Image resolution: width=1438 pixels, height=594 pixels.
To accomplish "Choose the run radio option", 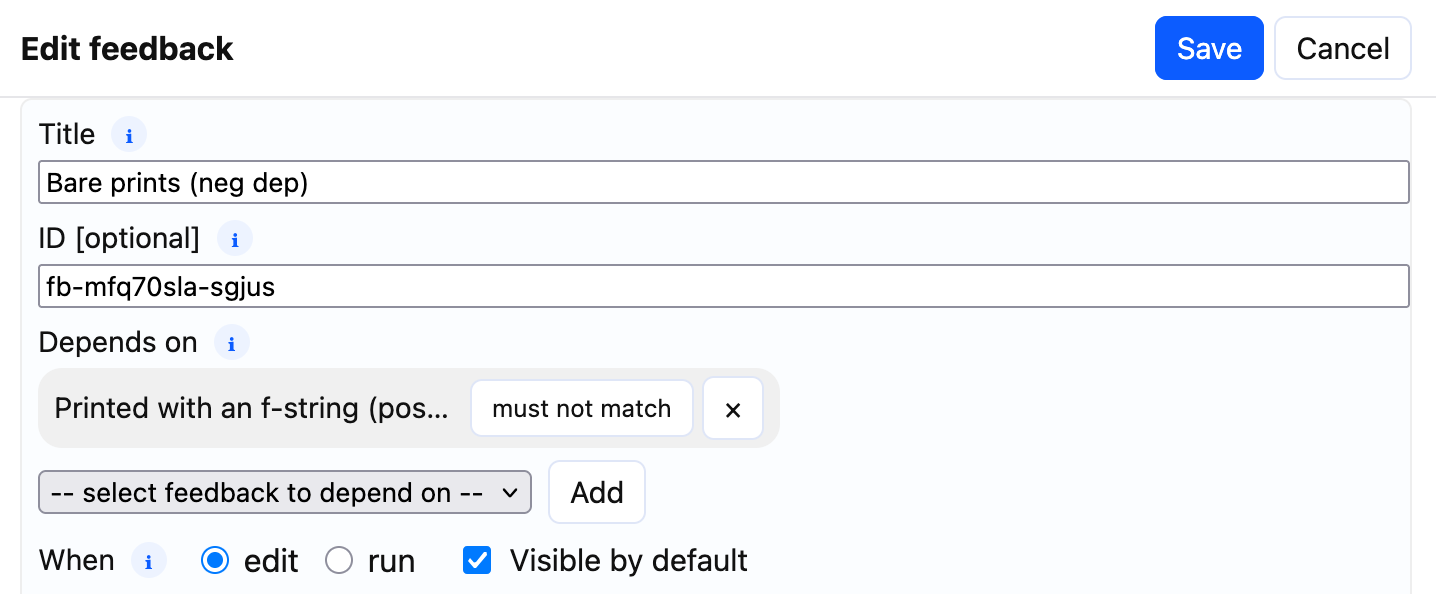I will pyautogui.click(x=340, y=561).
